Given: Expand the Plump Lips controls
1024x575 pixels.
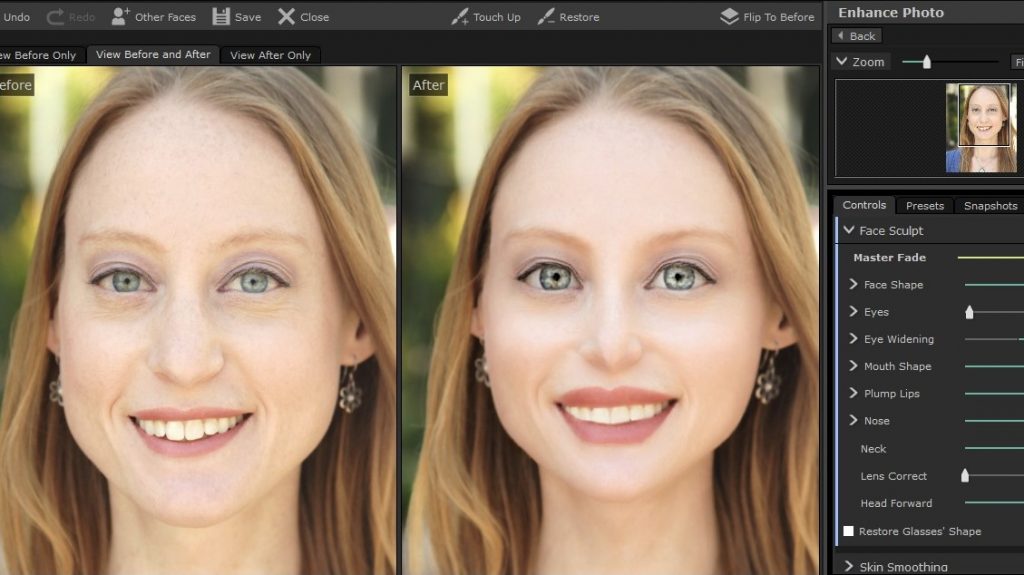Looking at the screenshot, I should pos(854,393).
